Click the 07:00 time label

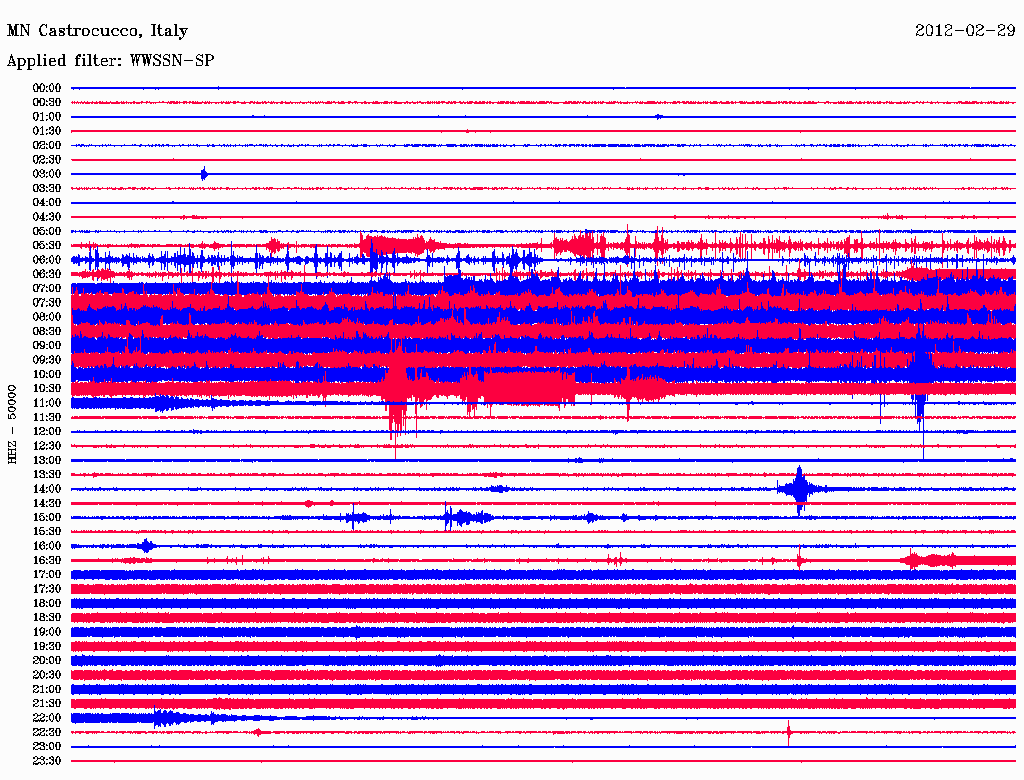47,288
